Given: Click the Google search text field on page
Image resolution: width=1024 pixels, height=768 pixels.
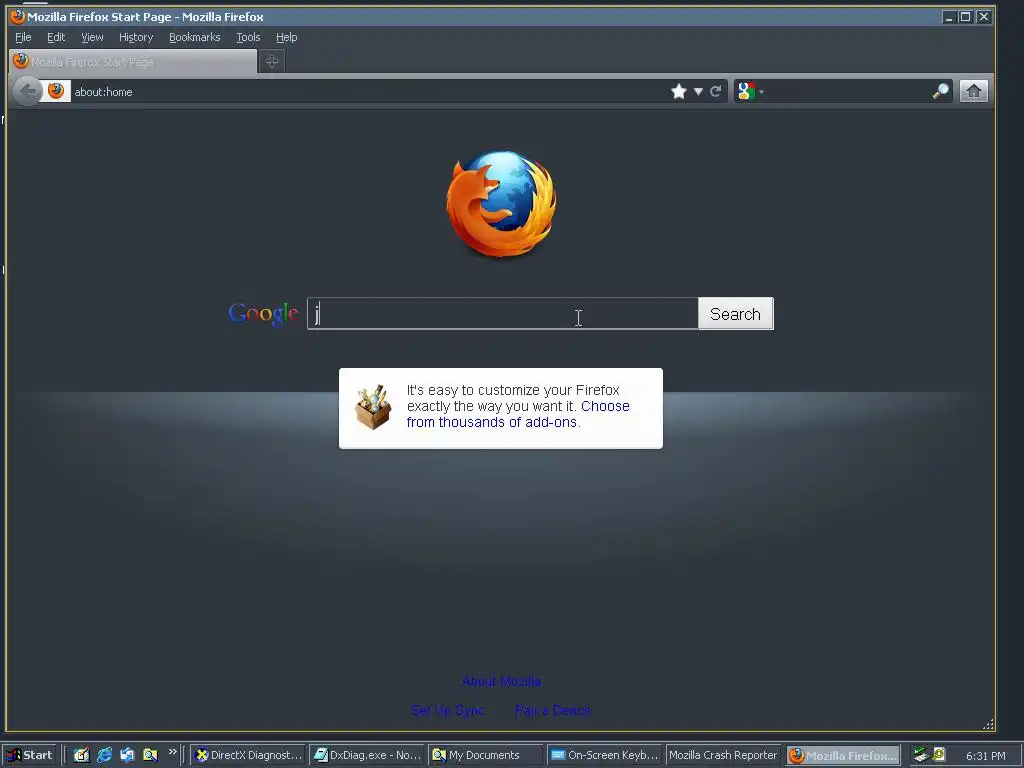Looking at the screenshot, I should point(502,313).
